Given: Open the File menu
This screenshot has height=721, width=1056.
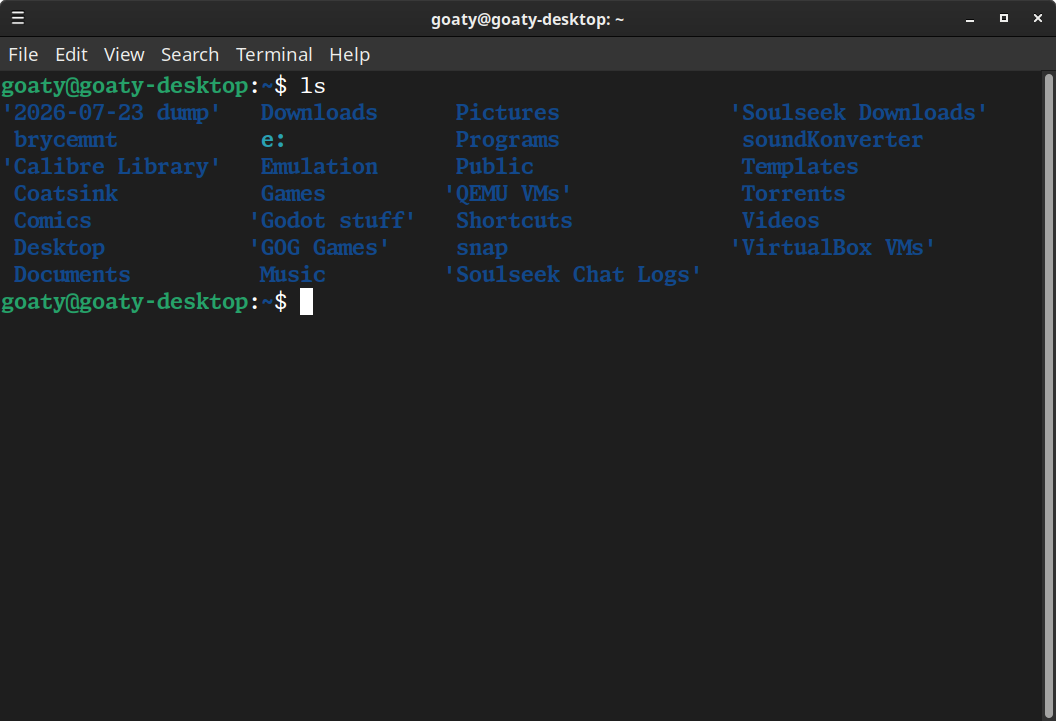Looking at the screenshot, I should point(23,55).
